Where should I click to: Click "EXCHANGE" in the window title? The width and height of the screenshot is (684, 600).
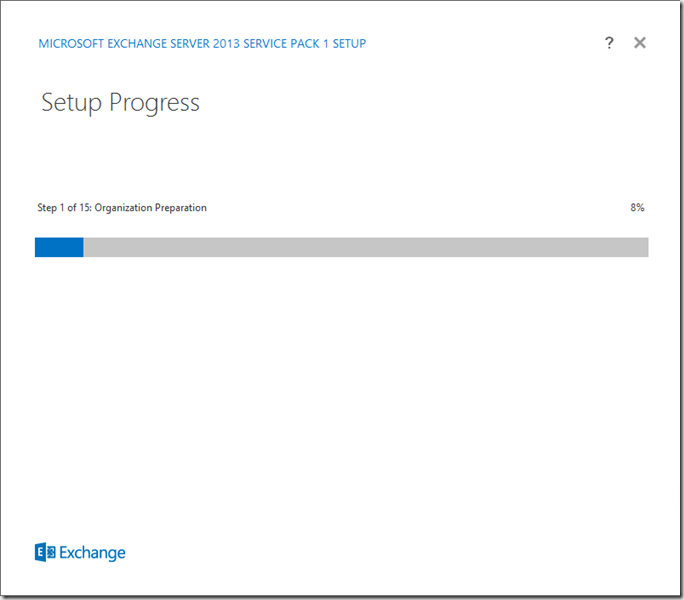[140, 44]
